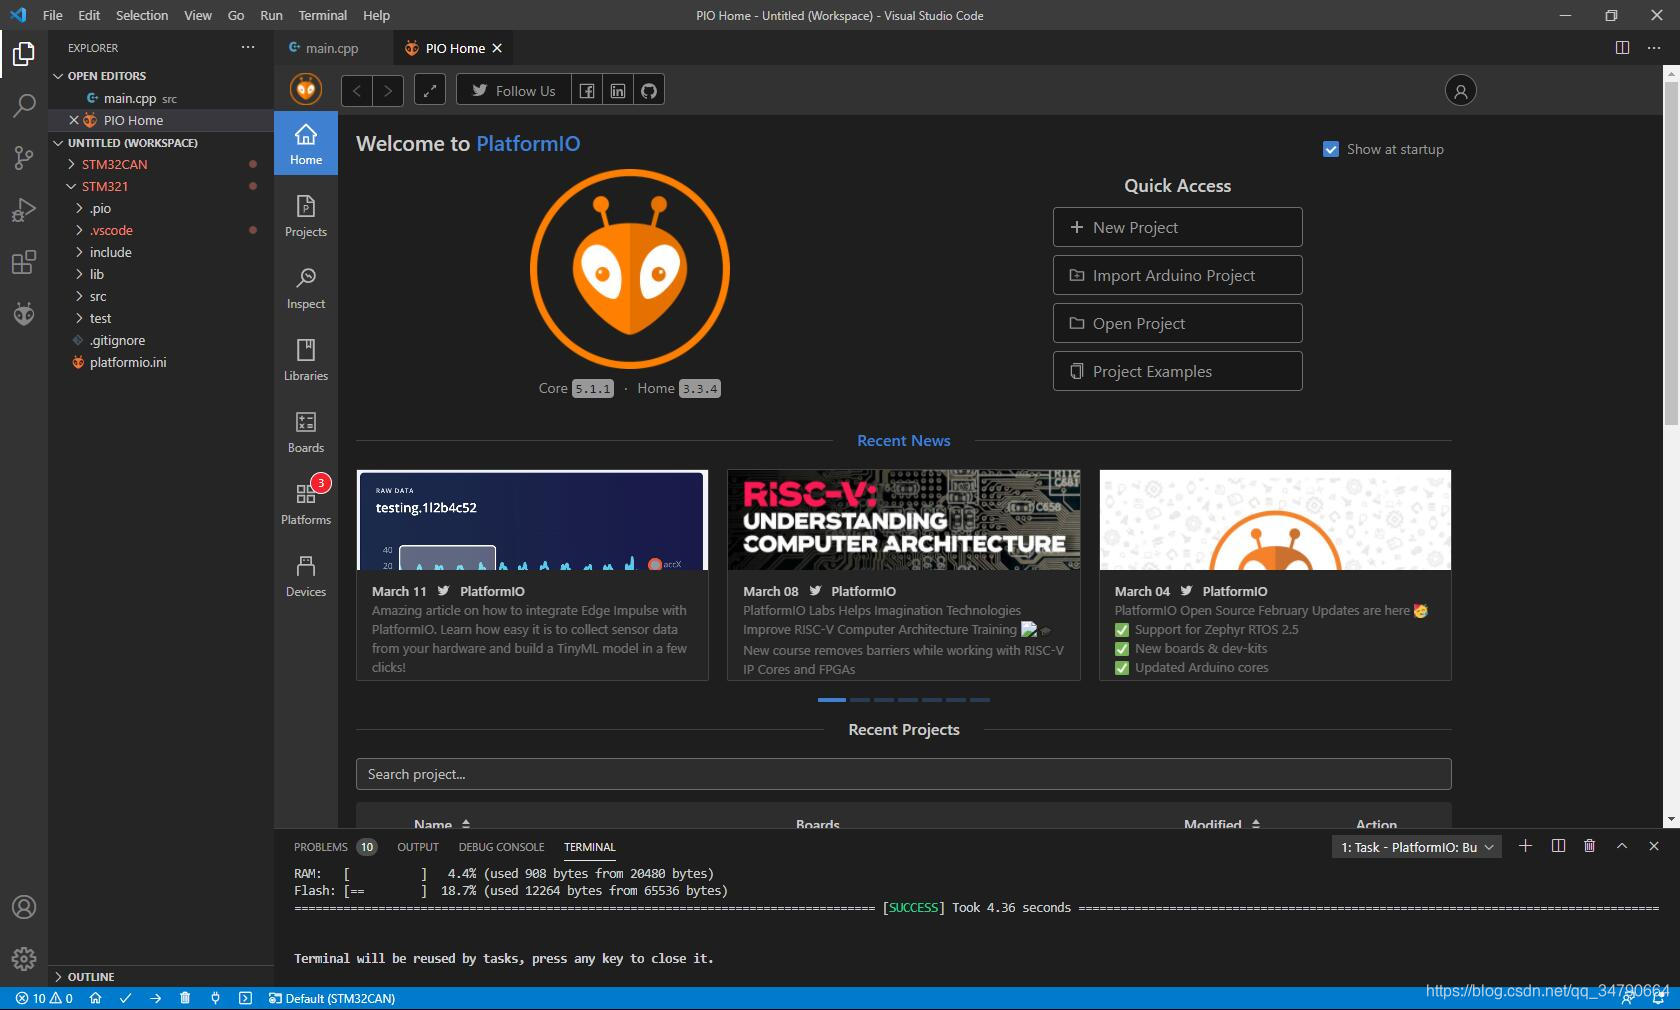Open the RISC-V news card thumbnail
The image size is (1680, 1010).
pos(904,520)
